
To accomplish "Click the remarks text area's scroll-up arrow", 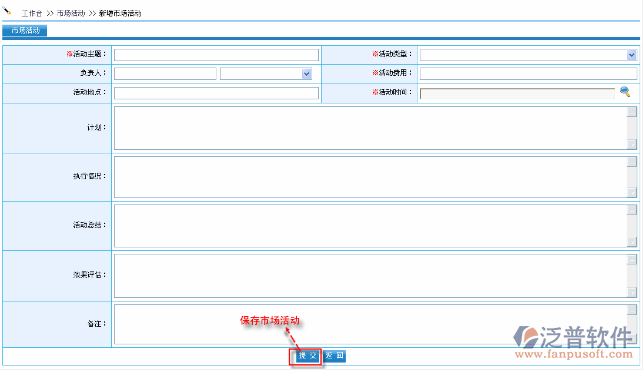I will click(632, 309).
